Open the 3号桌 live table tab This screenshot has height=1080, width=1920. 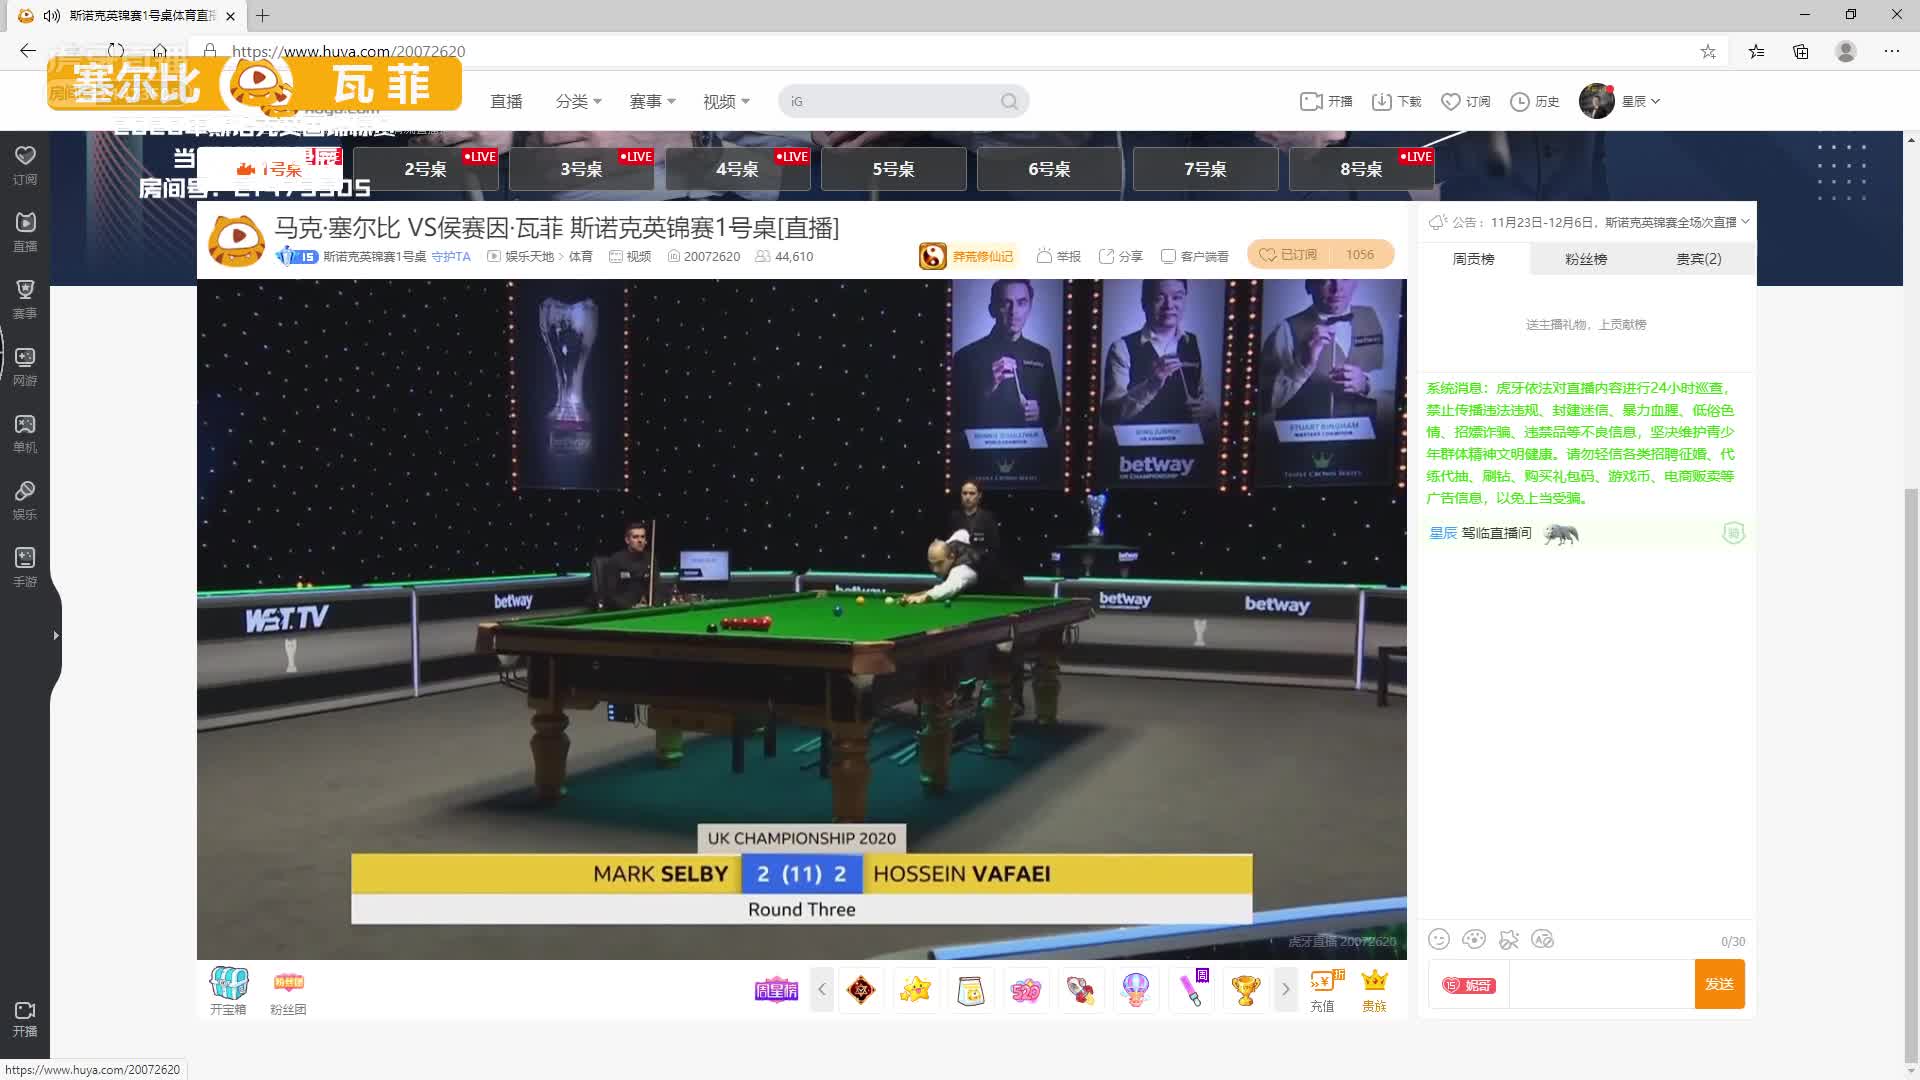tap(581, 169)
